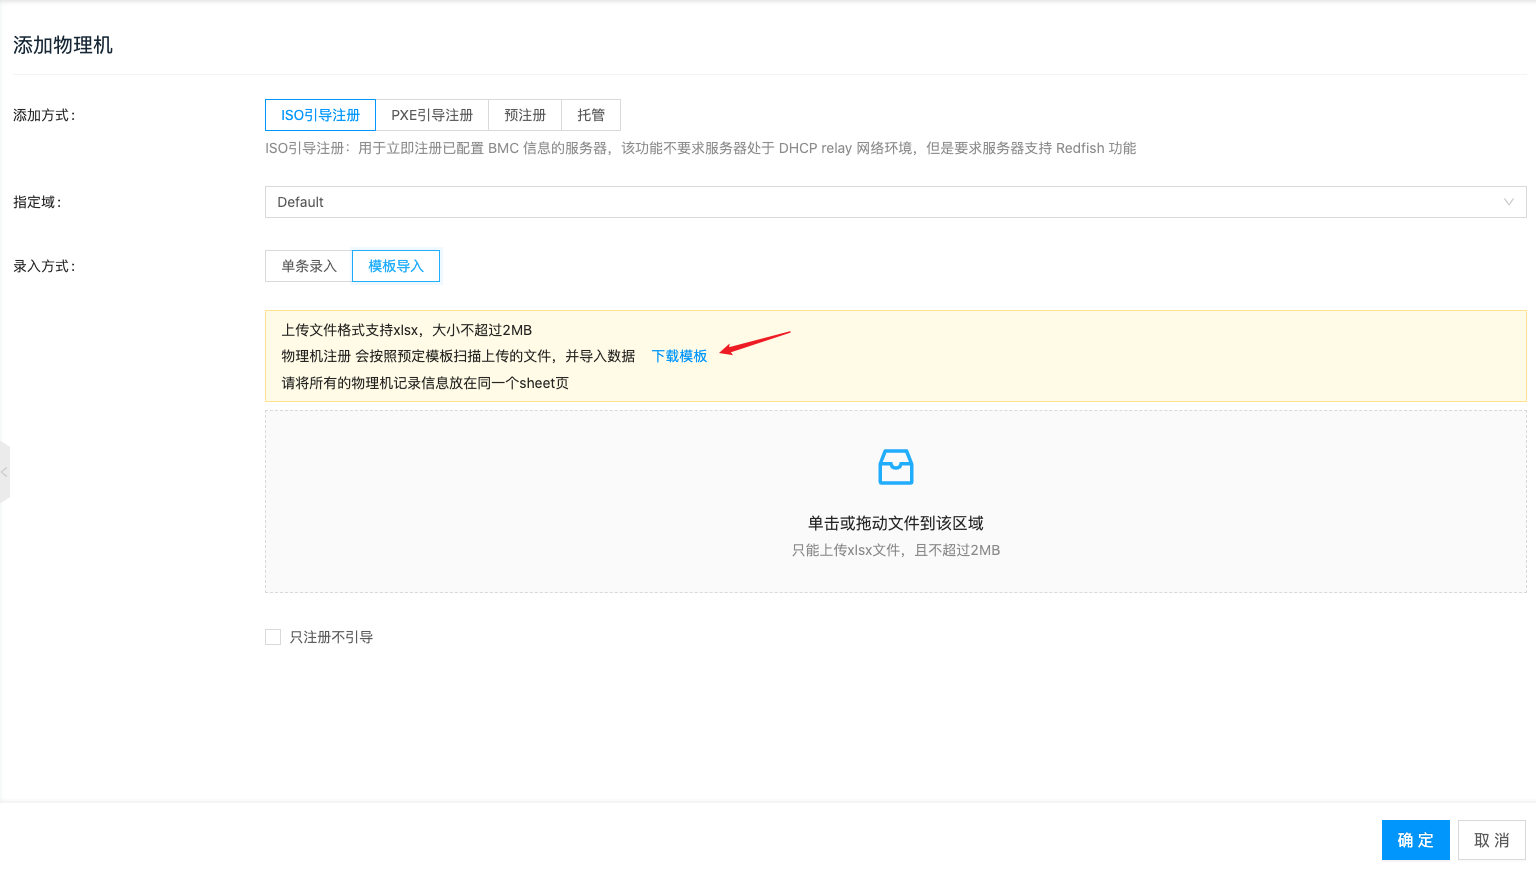Click the 只能上传xlsx文件 hint in the upload zone

pyautogui.click(x=895, y=550)
